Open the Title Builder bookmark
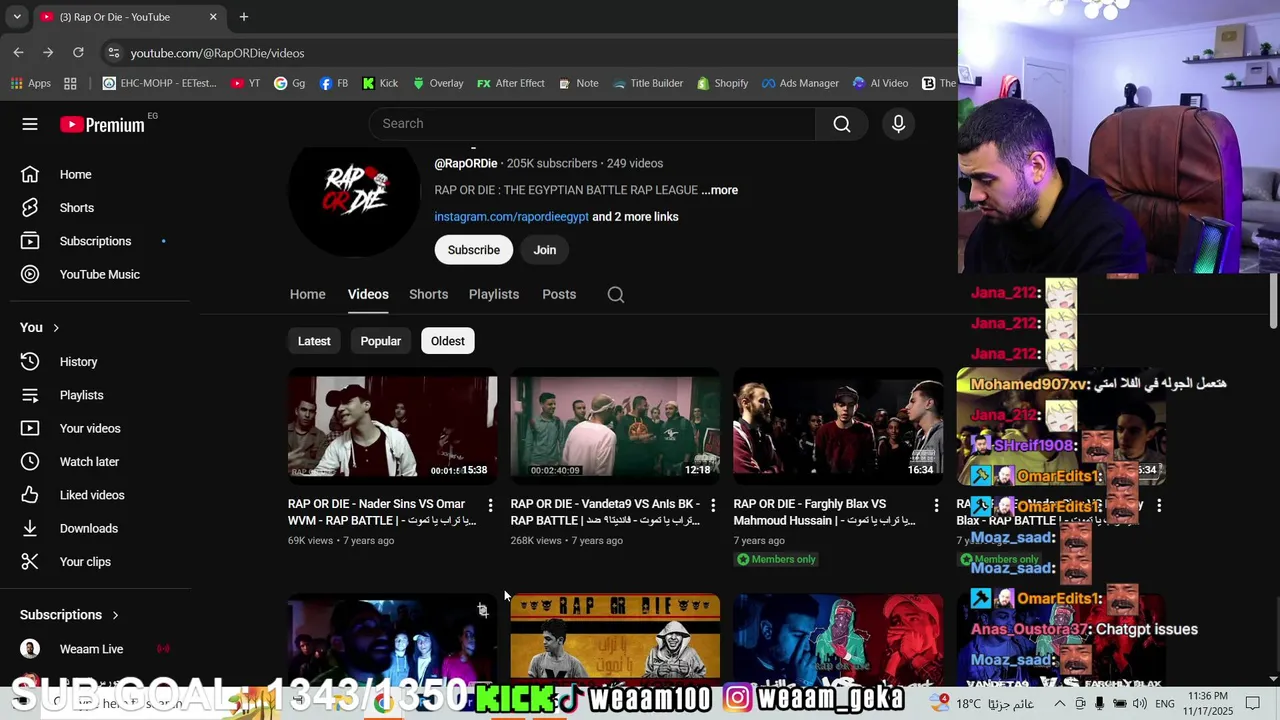This screenshot has width=1280, height=720. tap(647, 83)
